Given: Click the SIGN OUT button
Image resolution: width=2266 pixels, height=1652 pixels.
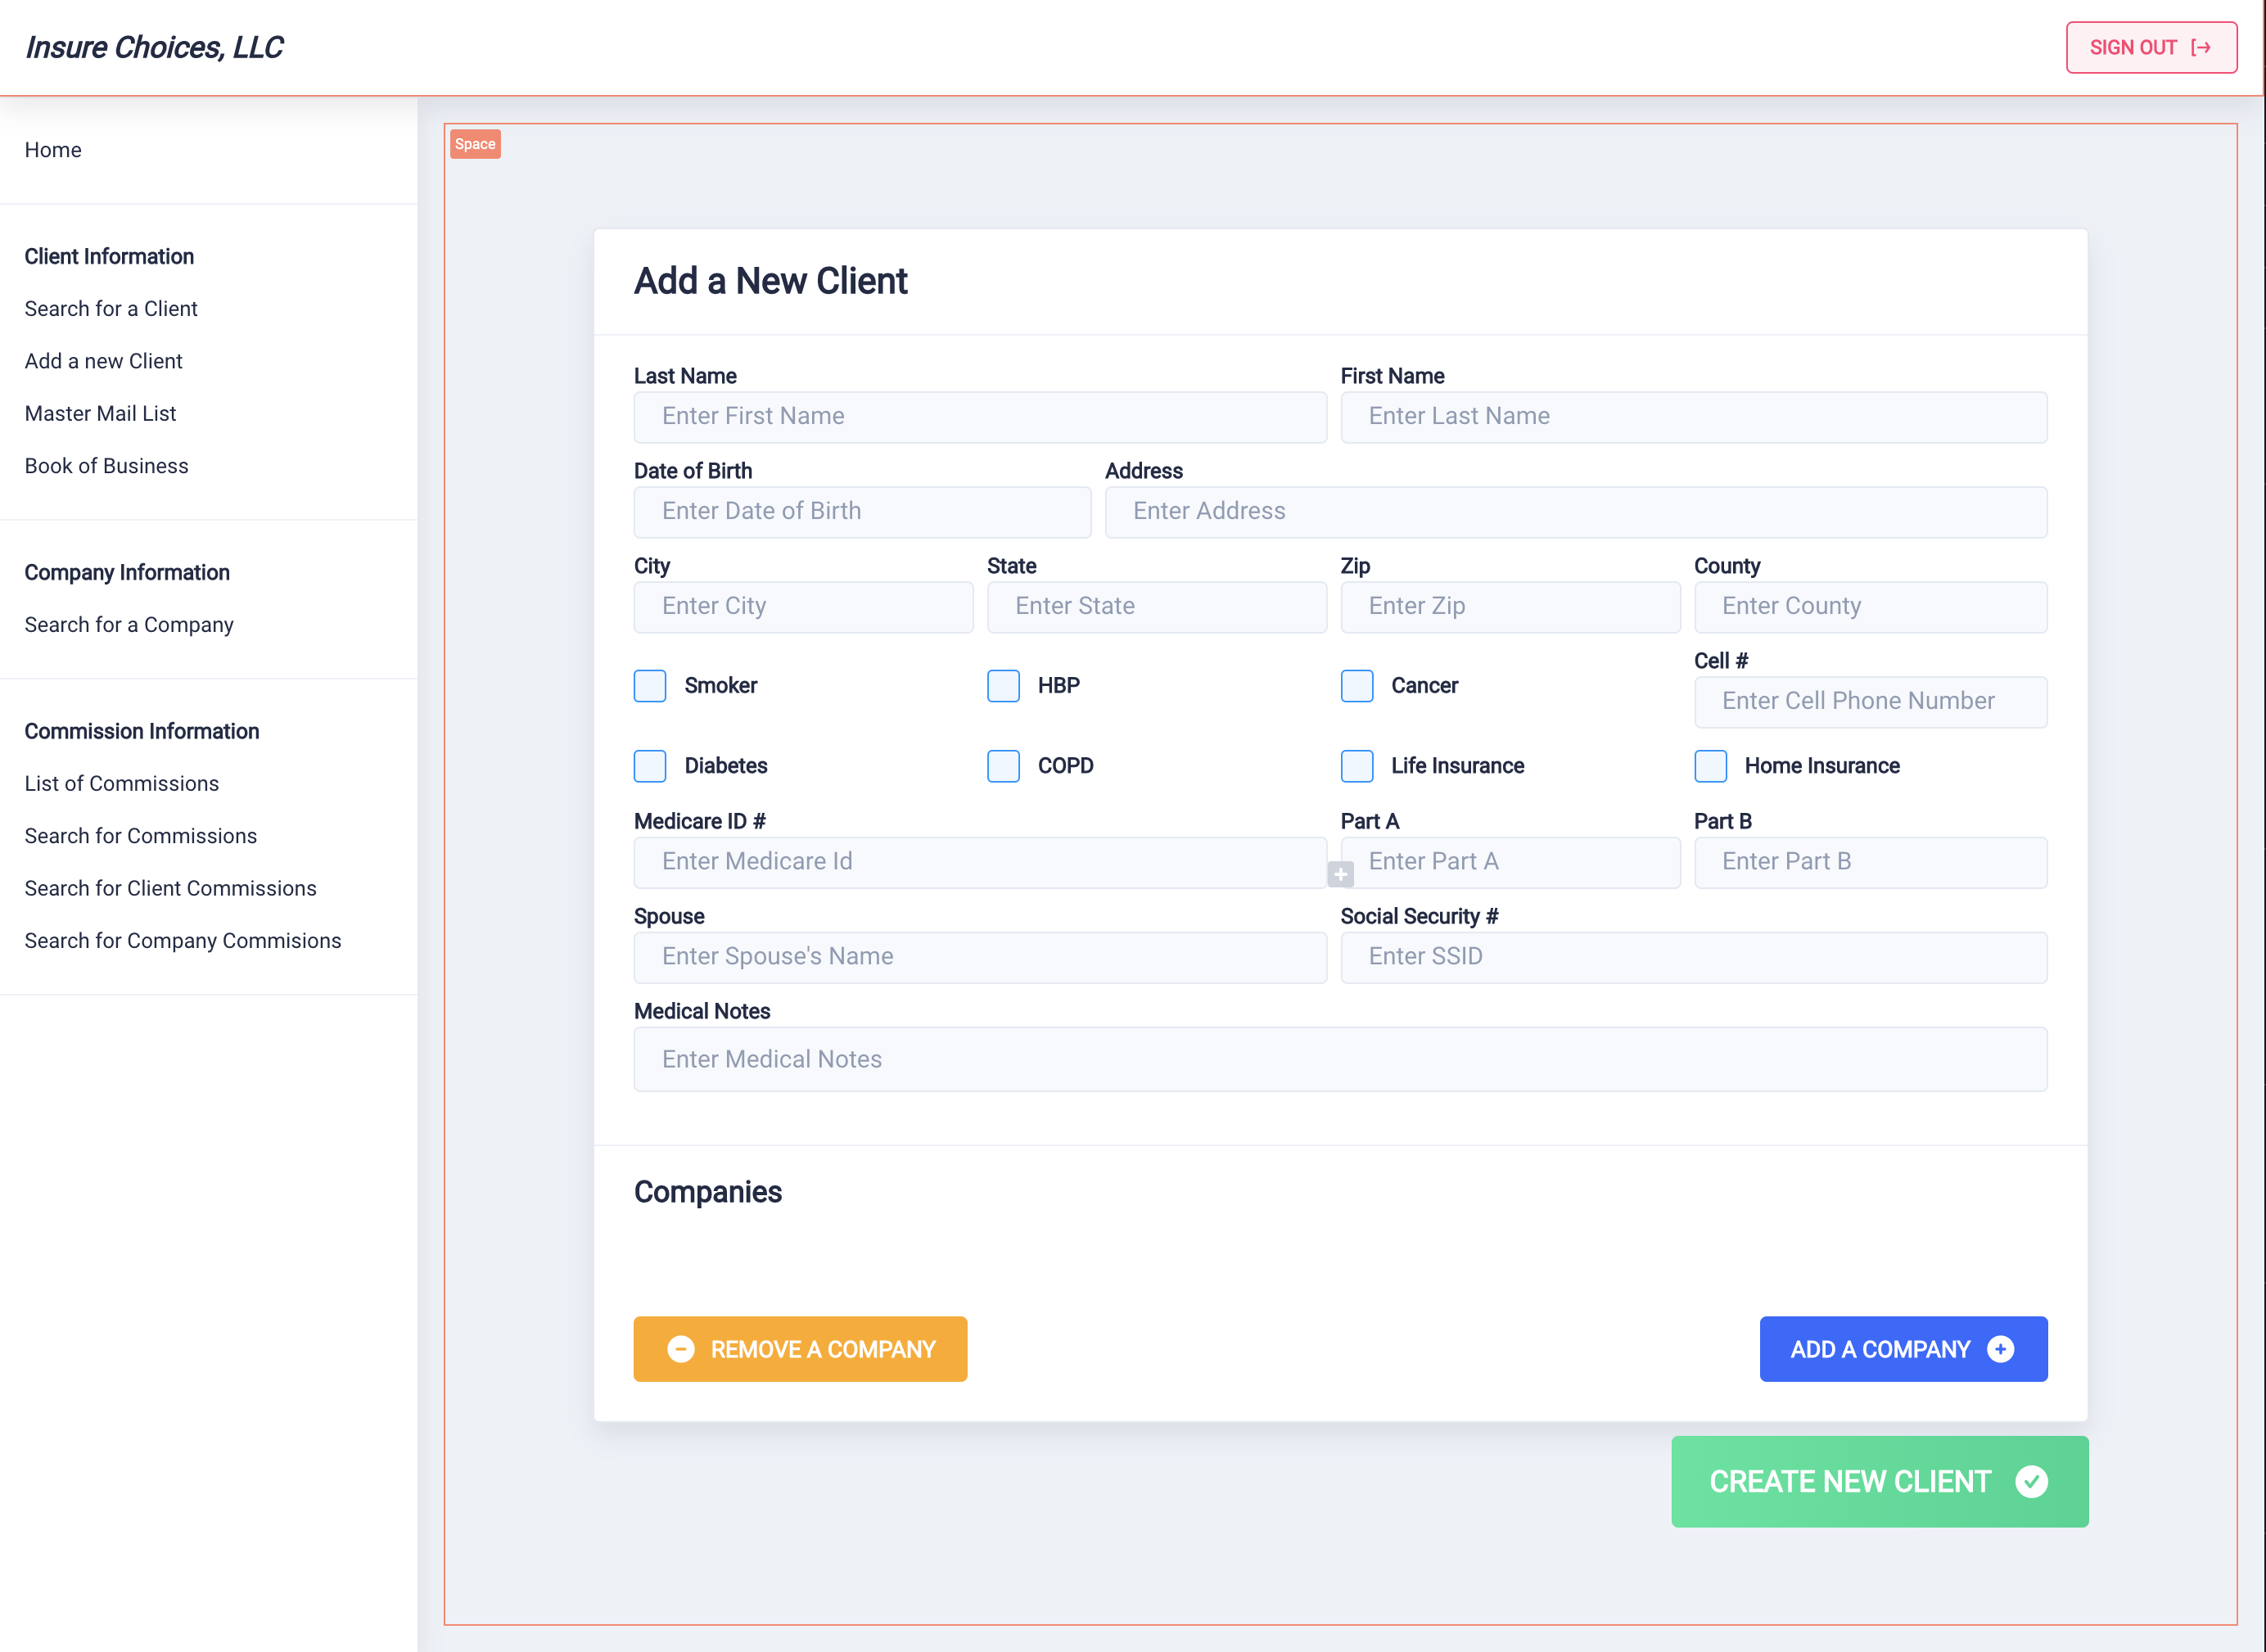Looking at the screenshot, I should point(2151,48).
